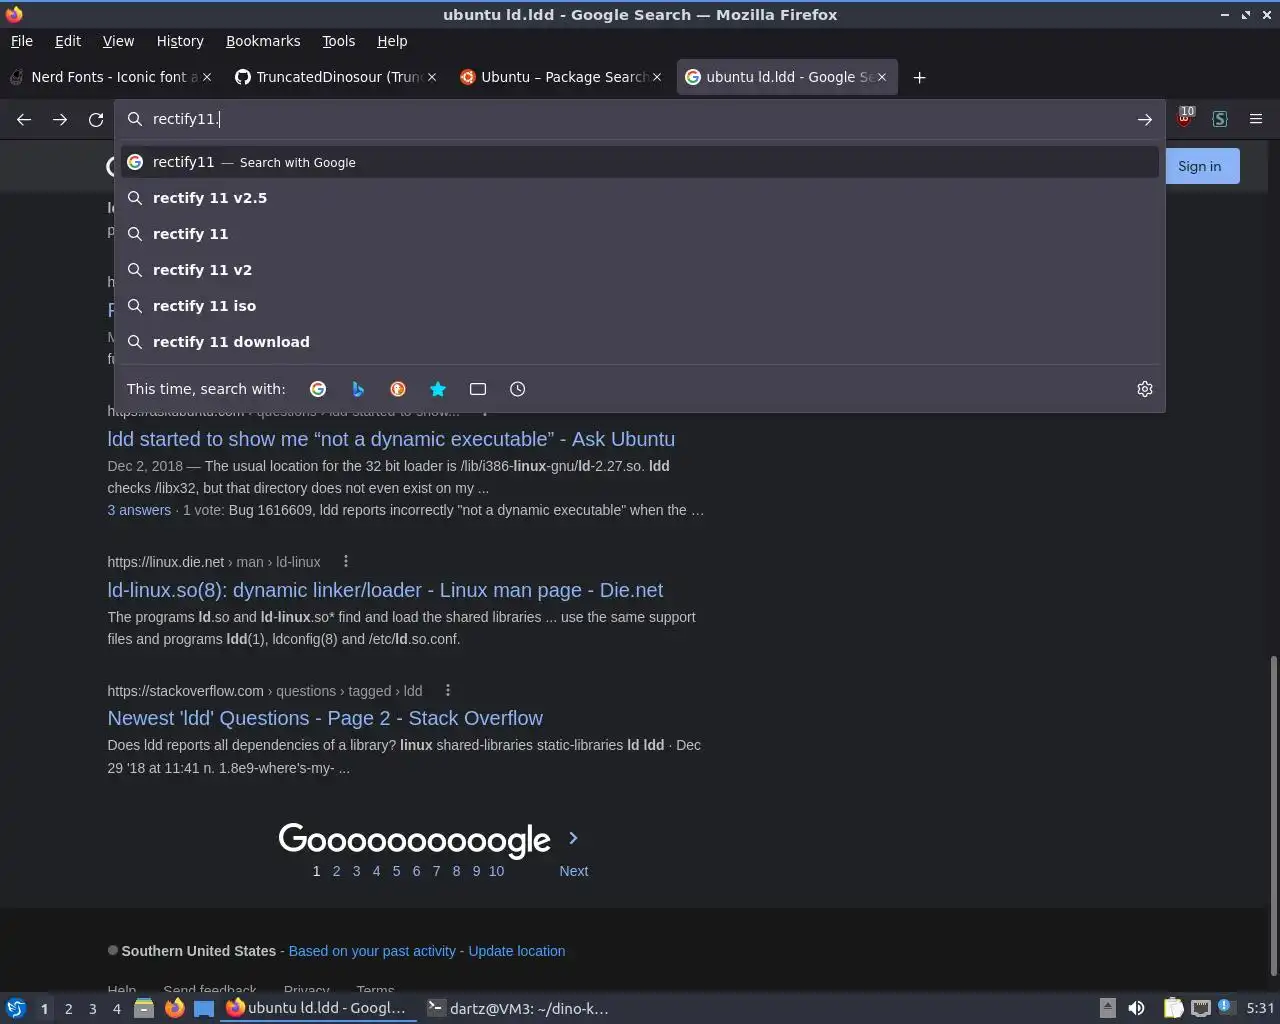Search this time with Bing icon
This screenshot has height=1024, width=1280.
pyautogui.click(x=358, y=389)
